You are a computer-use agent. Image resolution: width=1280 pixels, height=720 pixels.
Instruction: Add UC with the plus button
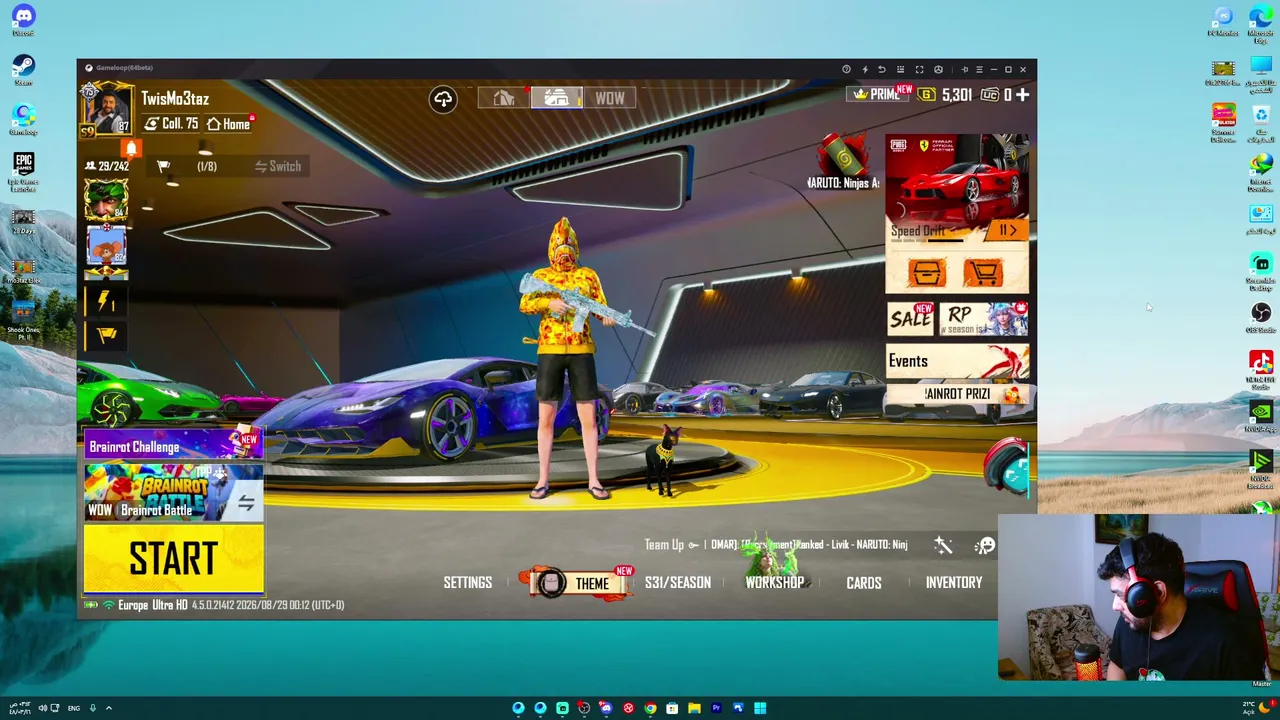pyautogui.click(x=1022, y=95)
